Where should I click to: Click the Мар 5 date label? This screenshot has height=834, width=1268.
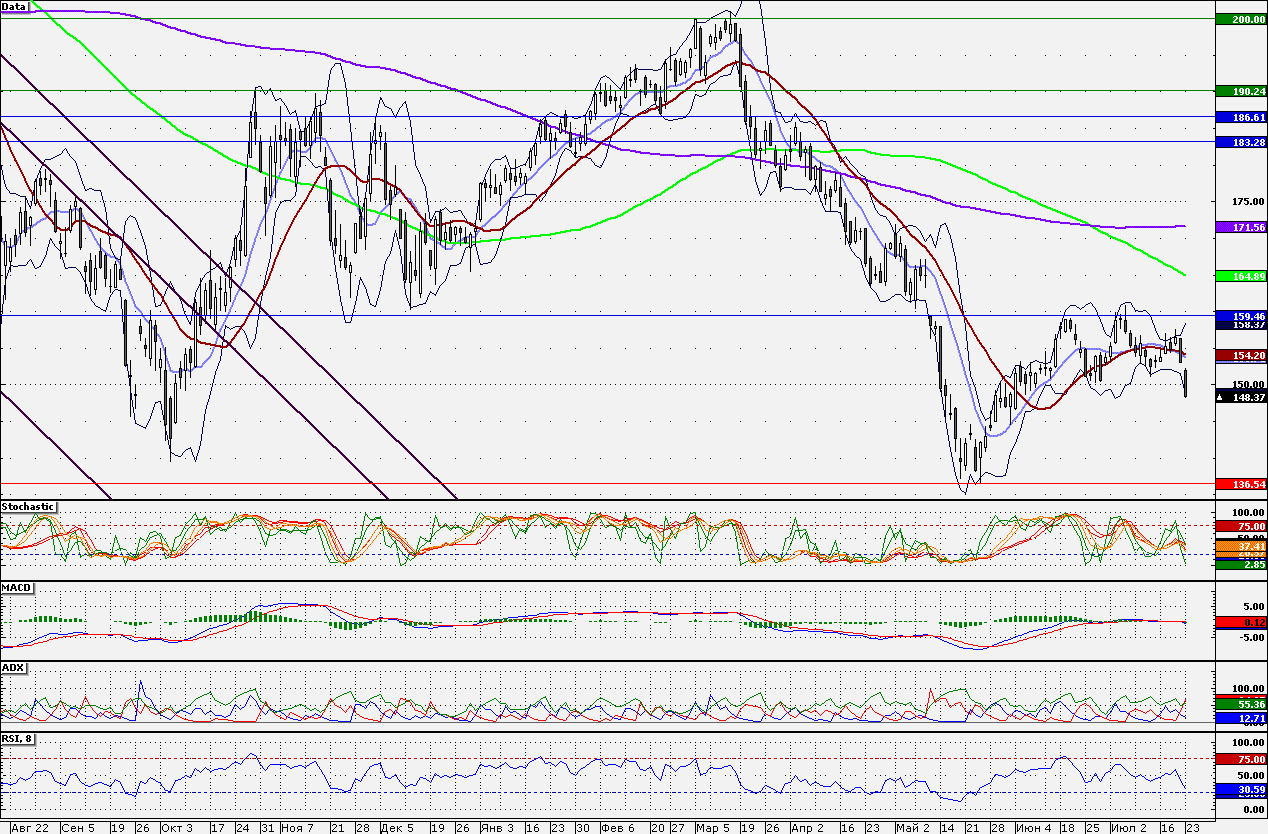click(x=713, y=828)
